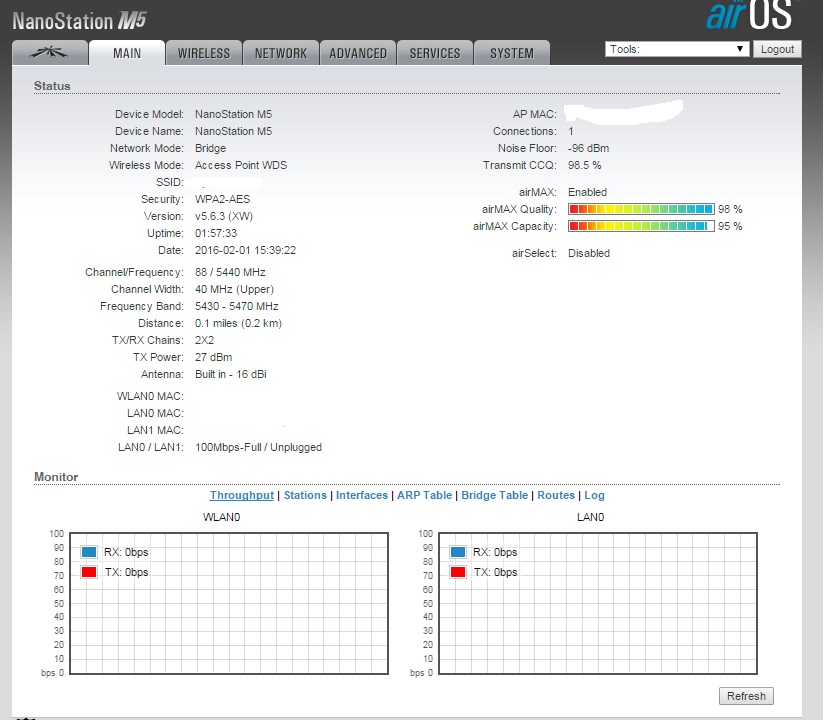Click Antenna value Built in - 16 dBi
Image resolution: width=826 pixels, height=720 pixels.
(x=231, y=374)
